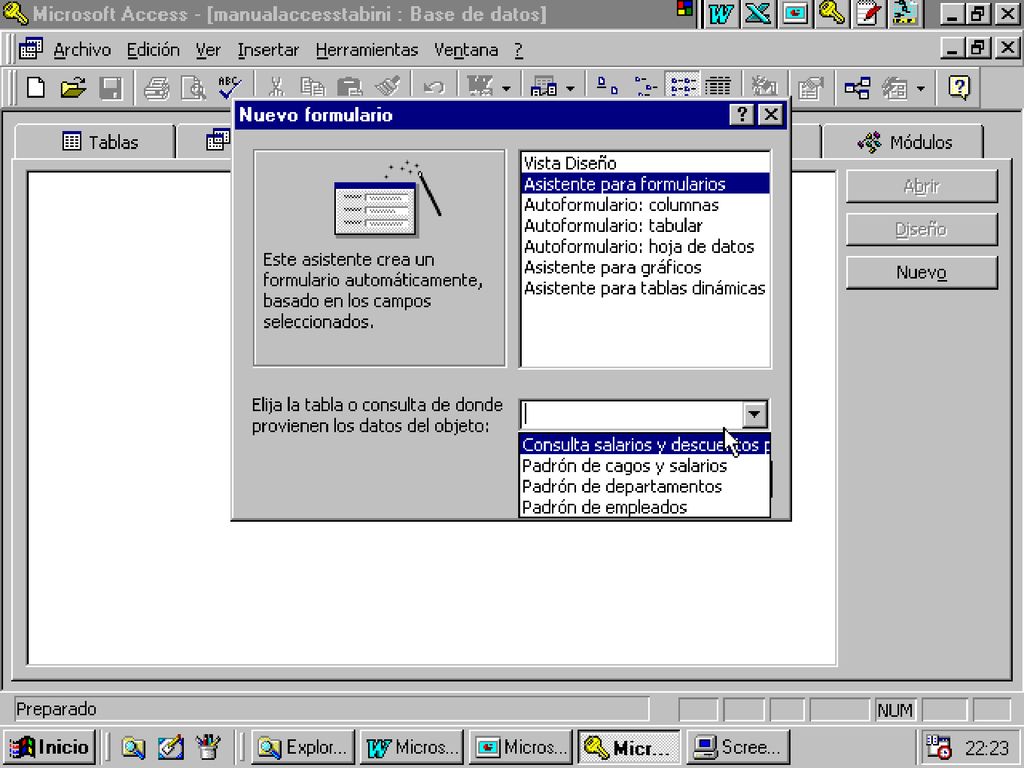This screenshot has width=1024, height=768.
Task: Open the Insertar menu
Action: tap(268, 50)
